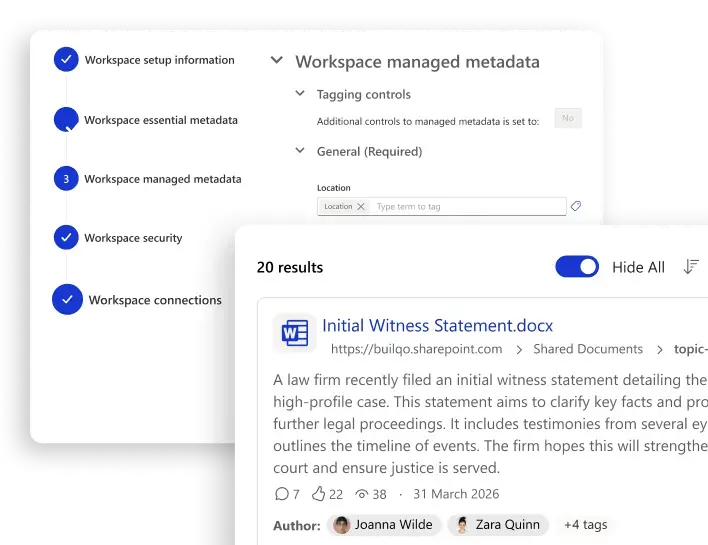The height and width of the screenshot is (545, 708).
Task: Click the tag icon beside Location field
Action: click(576, 207)
